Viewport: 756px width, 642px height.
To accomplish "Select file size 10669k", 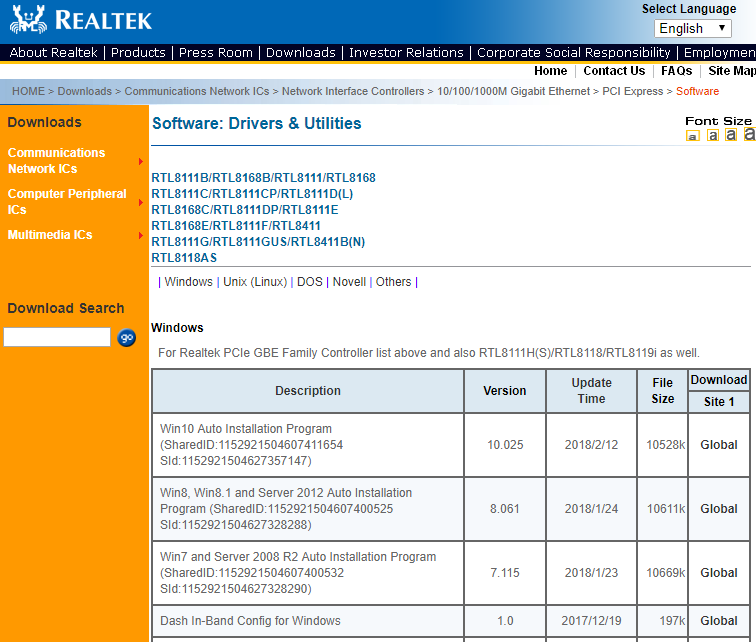I will [x=665, y=573].
